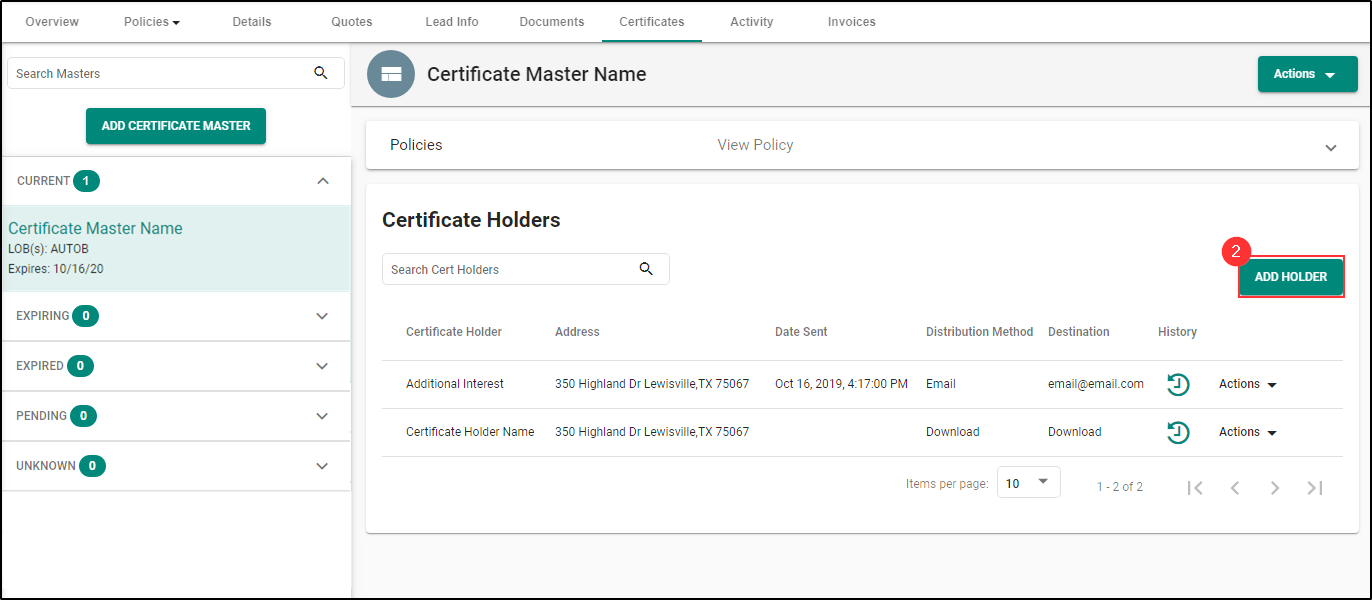The height and width of the screenshot is (600, 1372).
Task: Expand the PENDING section
Action: pos(322,416)
